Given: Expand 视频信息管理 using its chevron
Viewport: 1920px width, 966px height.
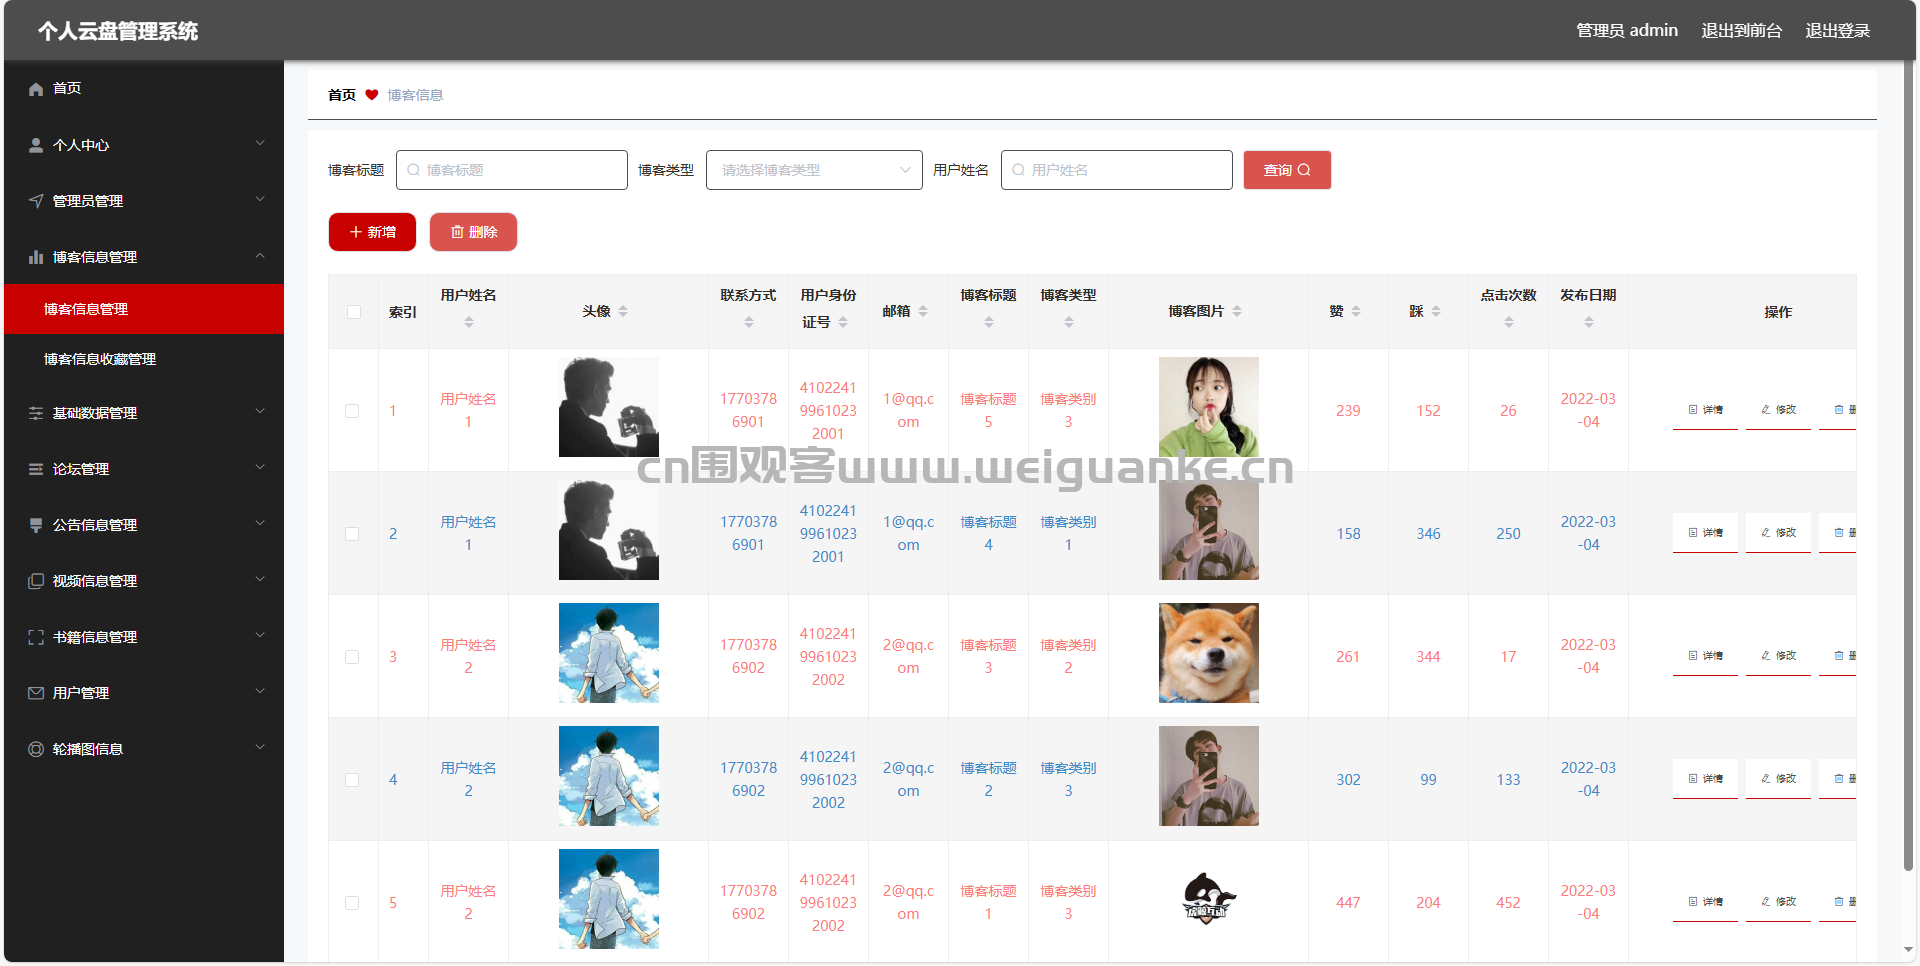Looking at the screenshot, I should tap(260, 580).
